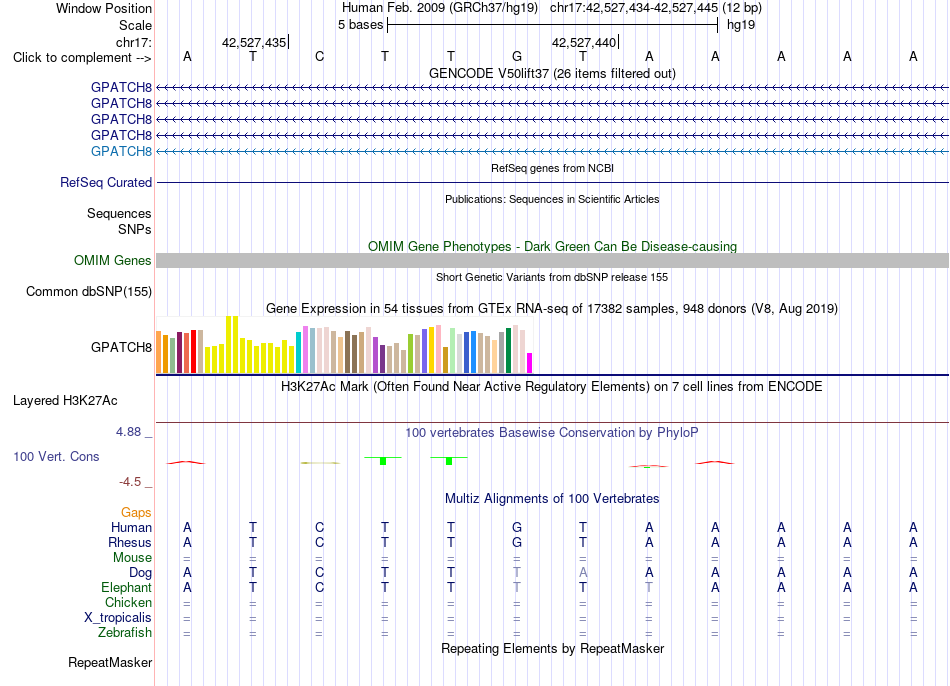950x686 pixels.
Task: Click the '5 bases' scale text
Action: [x=360, y=25]
